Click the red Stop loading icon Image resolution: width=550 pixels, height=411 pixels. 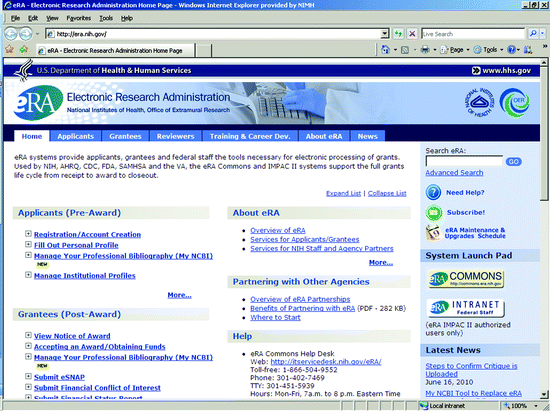click(412, 34)
